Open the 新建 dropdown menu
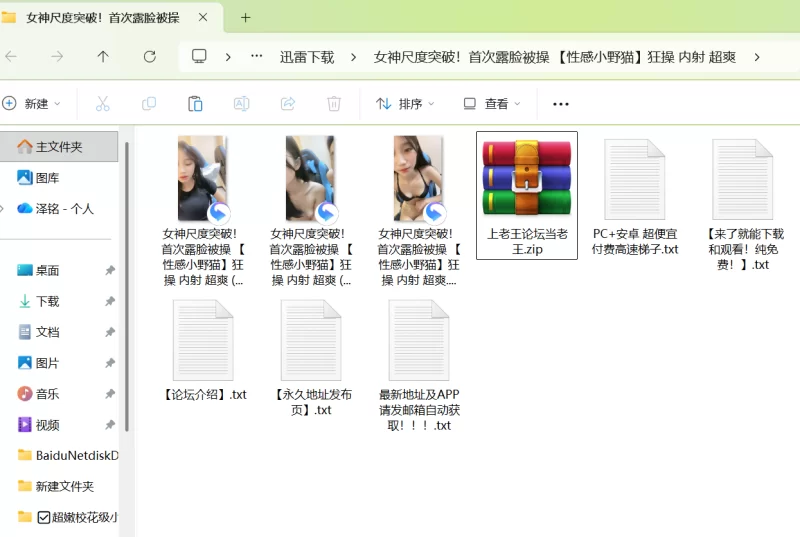Viewport: 800px width, 537px height. click(x=32, y=104)
